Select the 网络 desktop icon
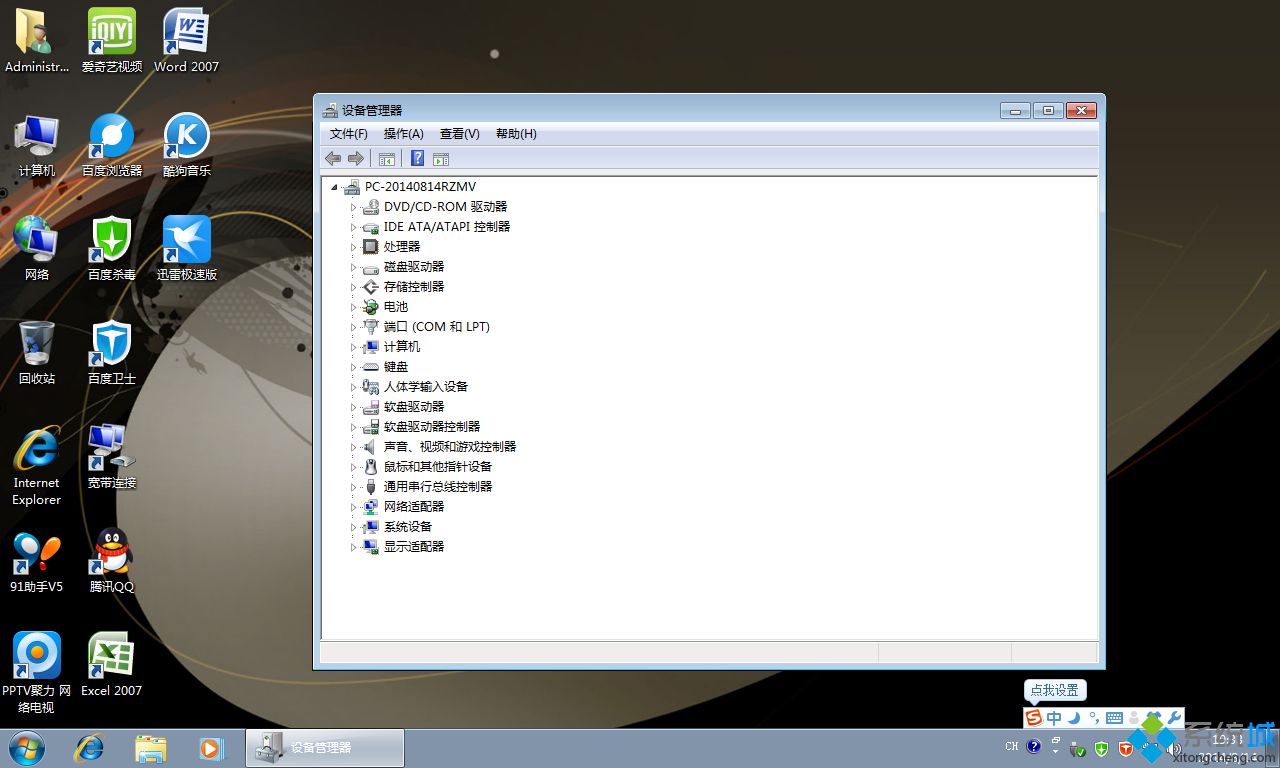Screen dimensions: 1280x768 coord(37,249)
